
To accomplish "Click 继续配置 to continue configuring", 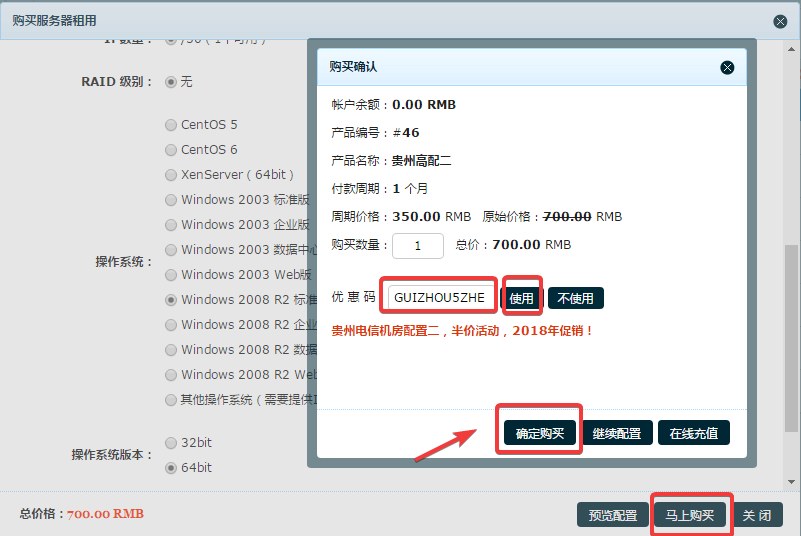I will tap(617, 433).
